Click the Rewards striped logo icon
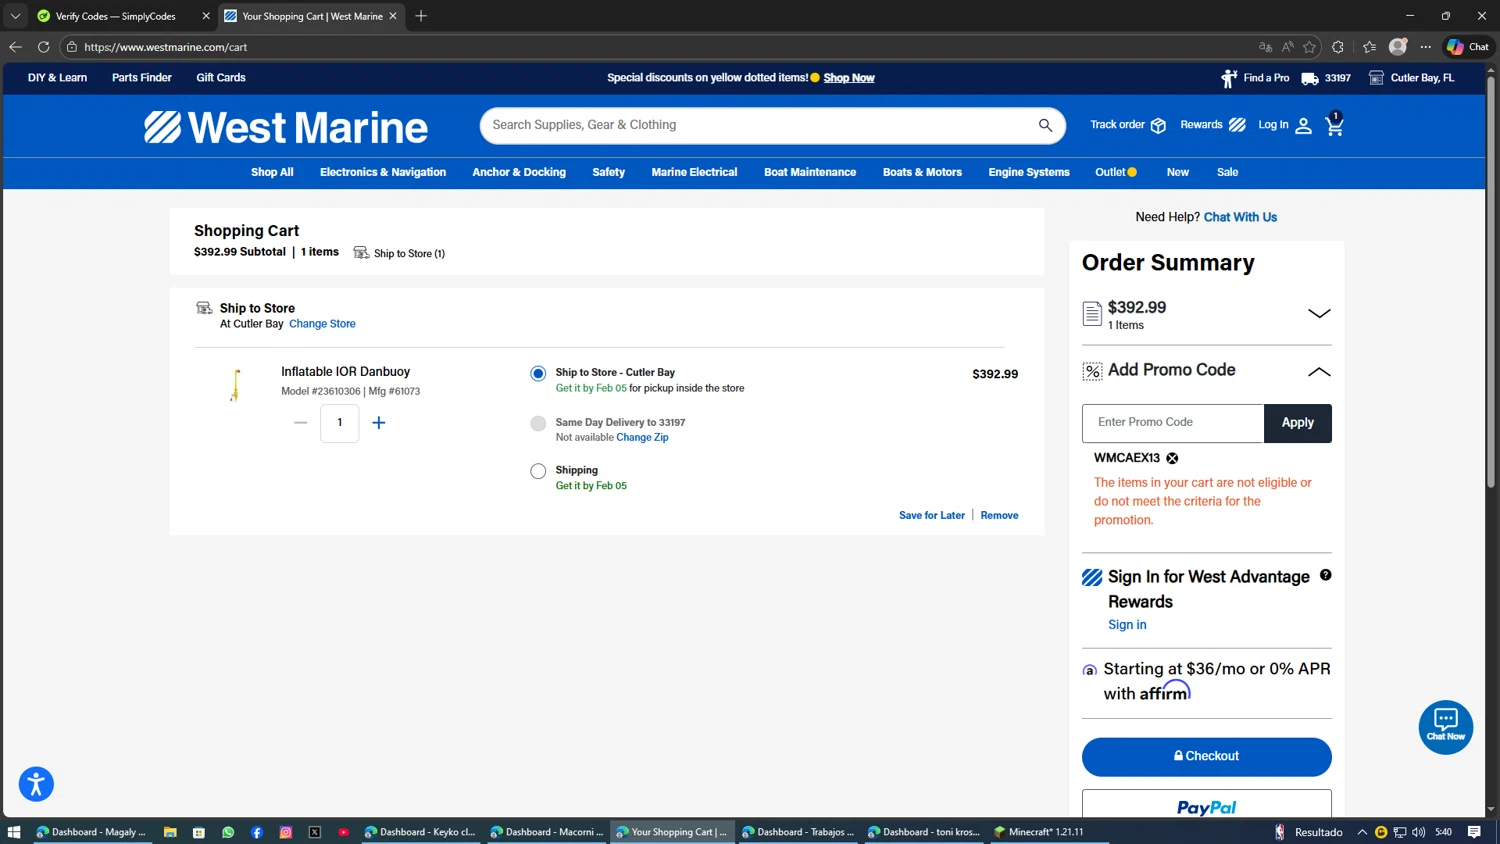This screenshot has height=844, width=1500. pos(1237,125)
